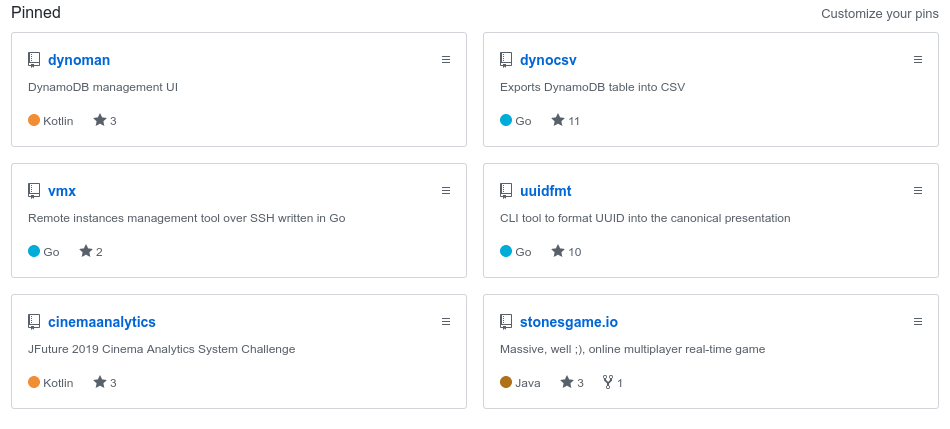950x429 pixels.
Task: Click the 2 stars count on vmx
Action: 99,252
